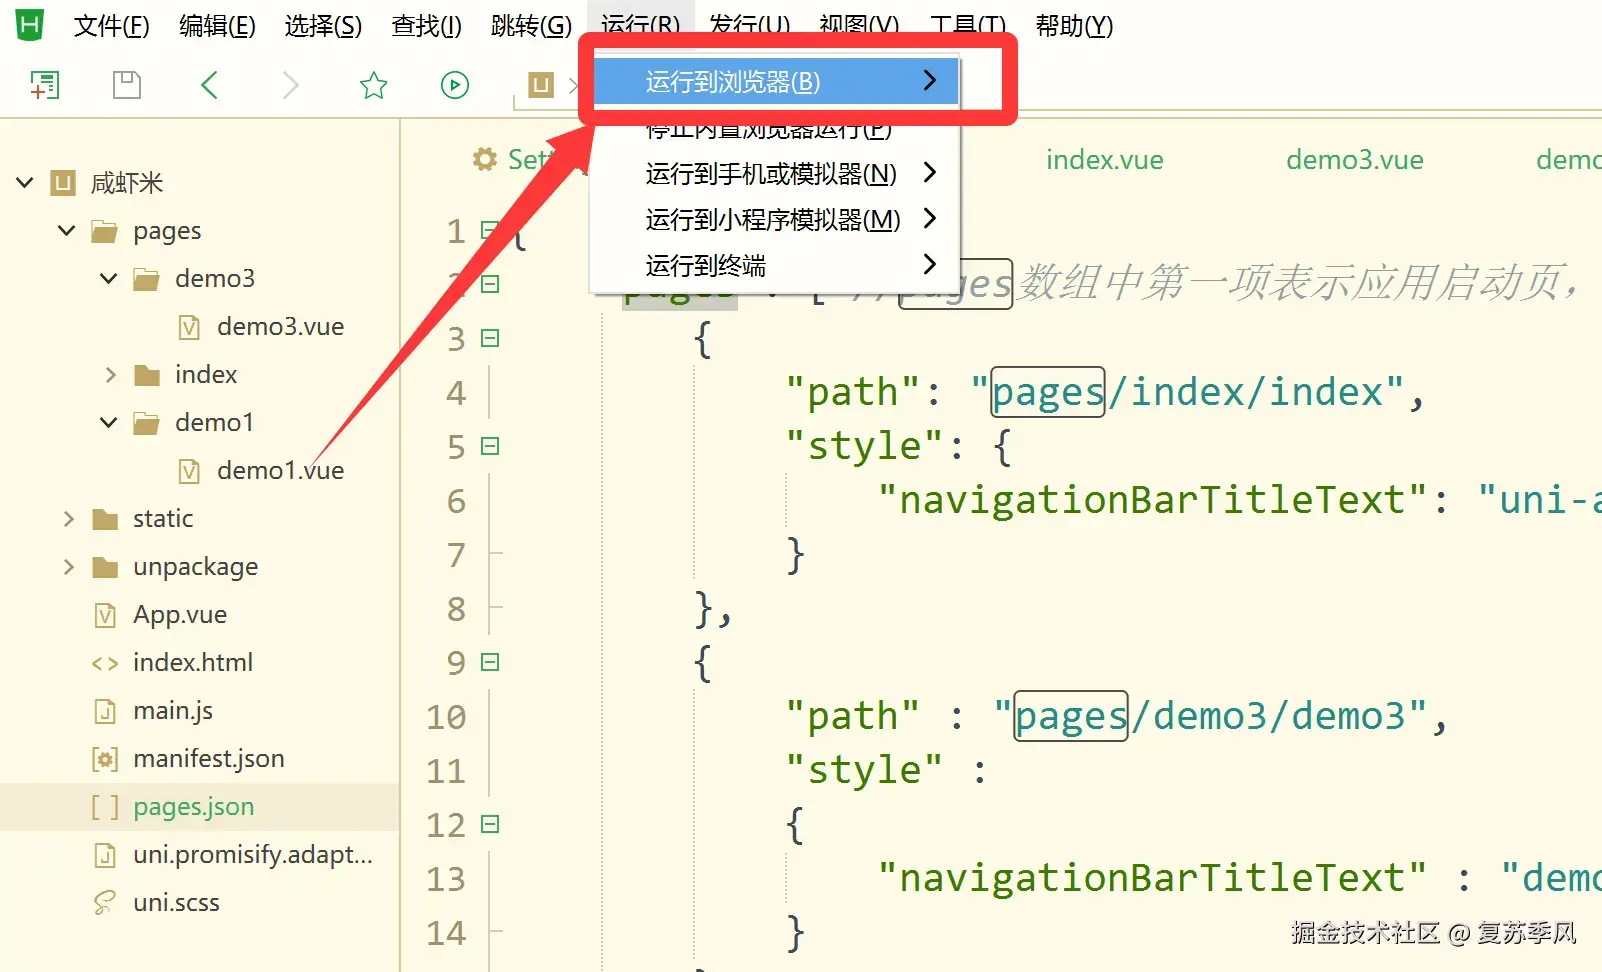Click the "pages/index/index" path string
1602x972 pixels.
[x=1188, y=392]
